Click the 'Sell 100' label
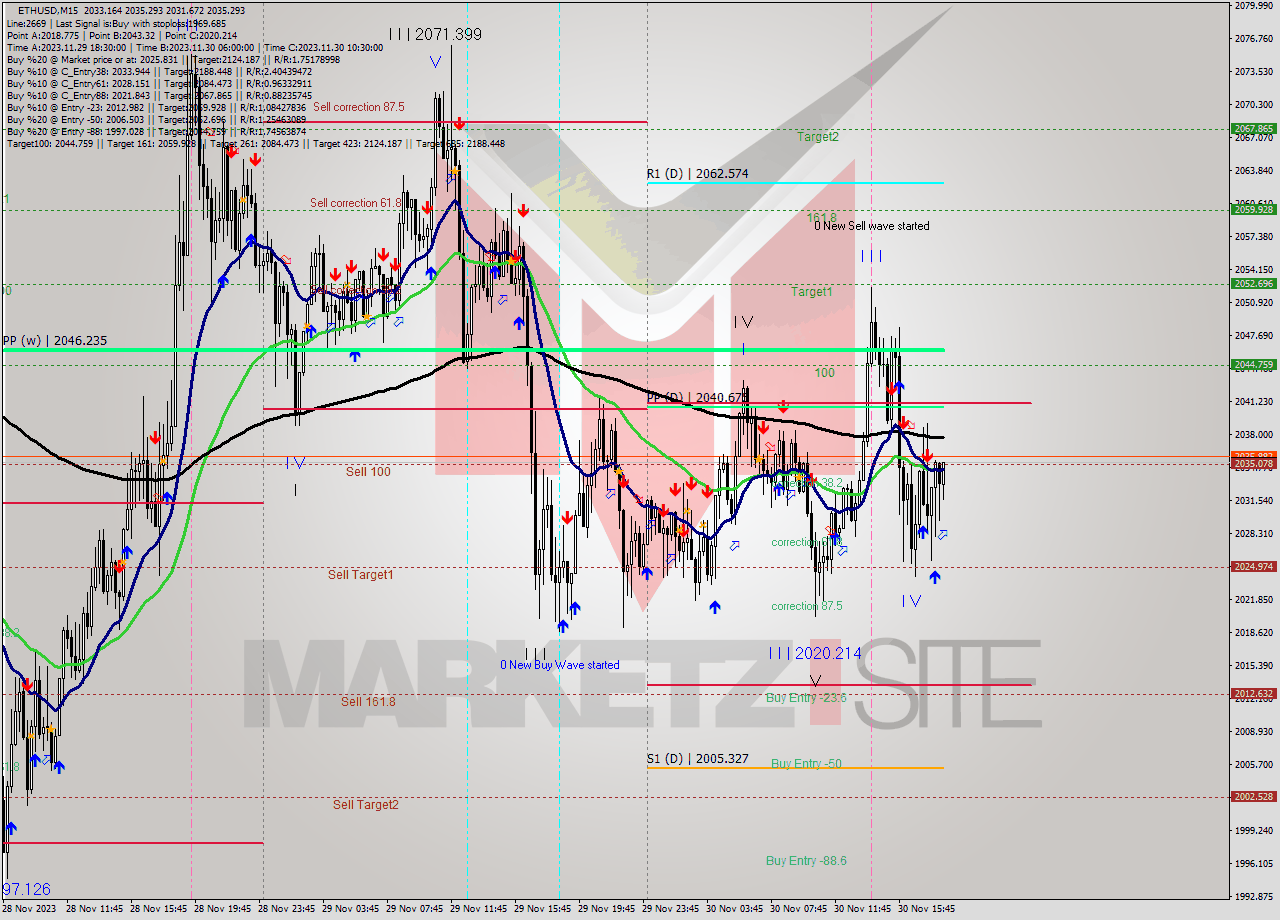The width and height of the screenshot is (1280, 920). pyautogui.click(x=368, y=471)
